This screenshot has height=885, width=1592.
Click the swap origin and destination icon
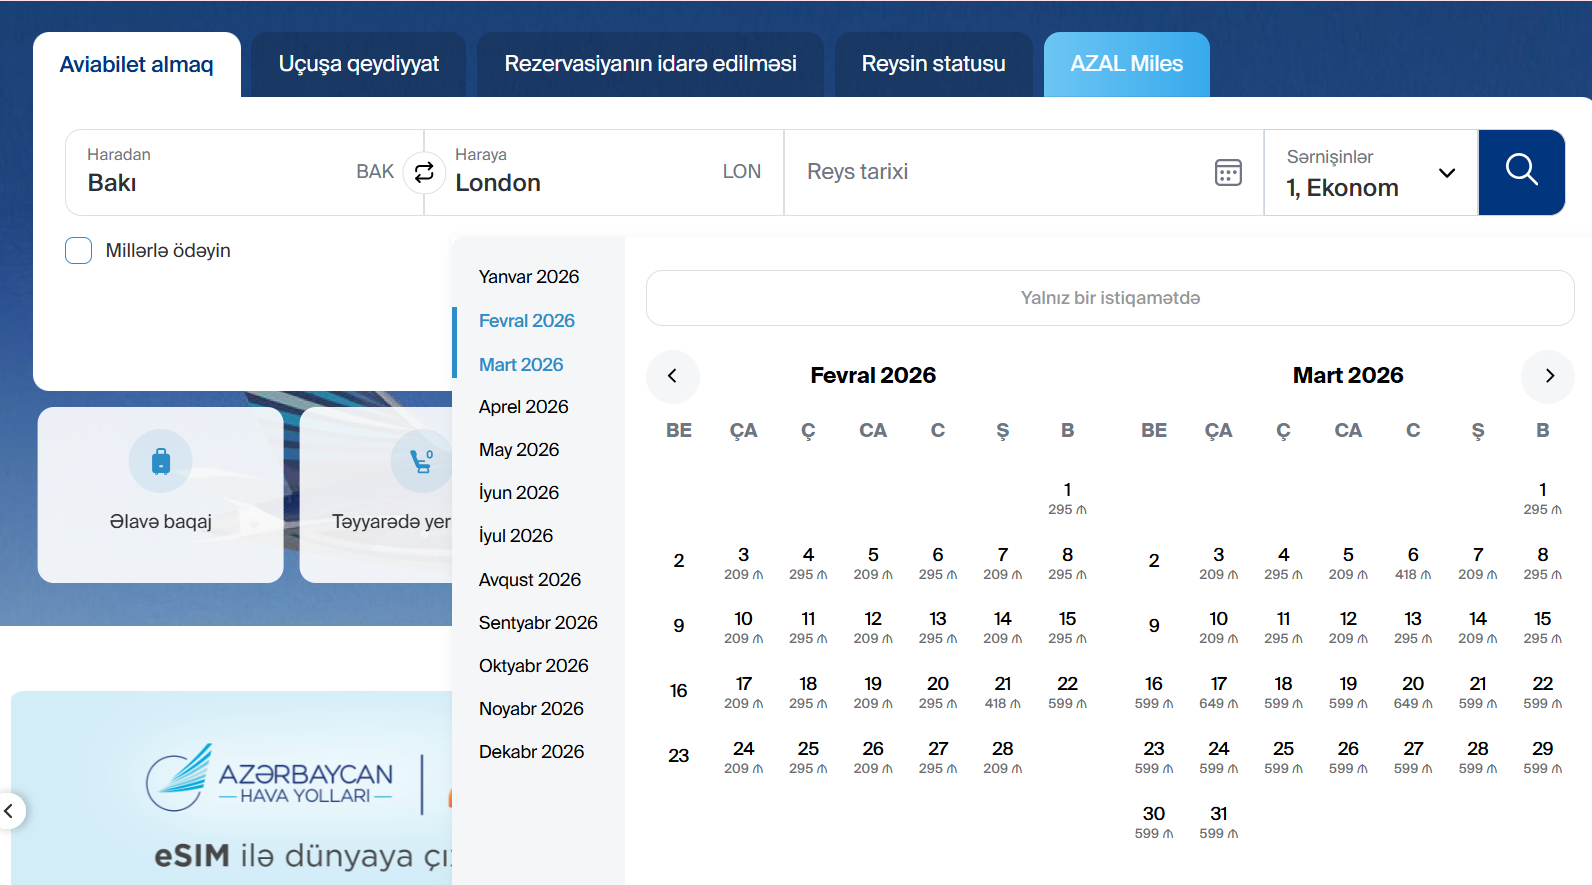click(424, 172)
